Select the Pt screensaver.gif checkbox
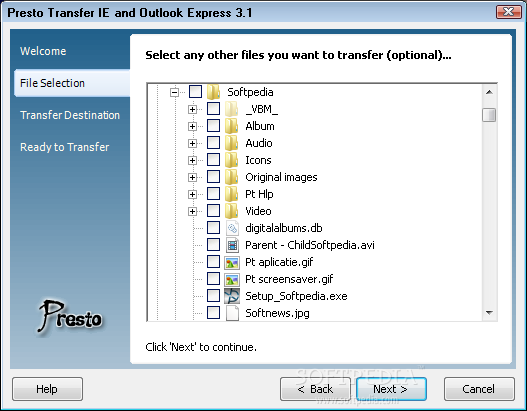Viewport: 527px width, 411px height. [x=213, y=279]
